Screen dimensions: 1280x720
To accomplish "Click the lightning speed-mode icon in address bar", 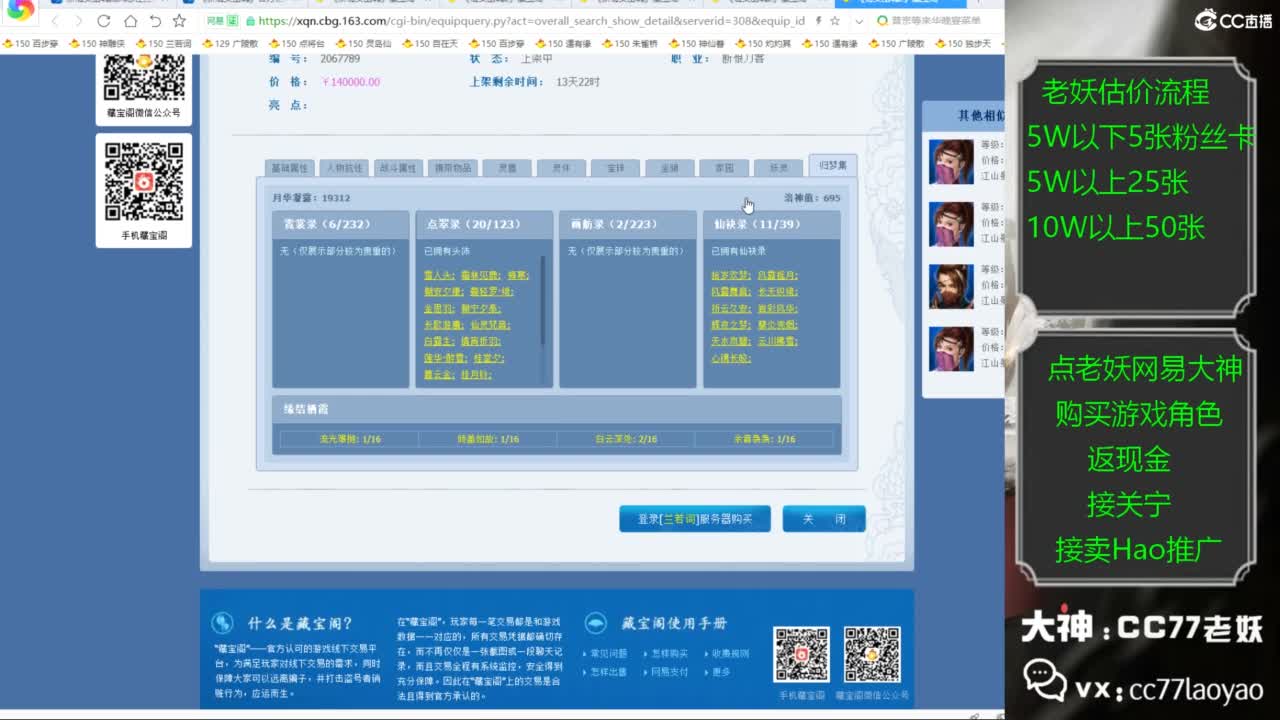I will 820,21.
